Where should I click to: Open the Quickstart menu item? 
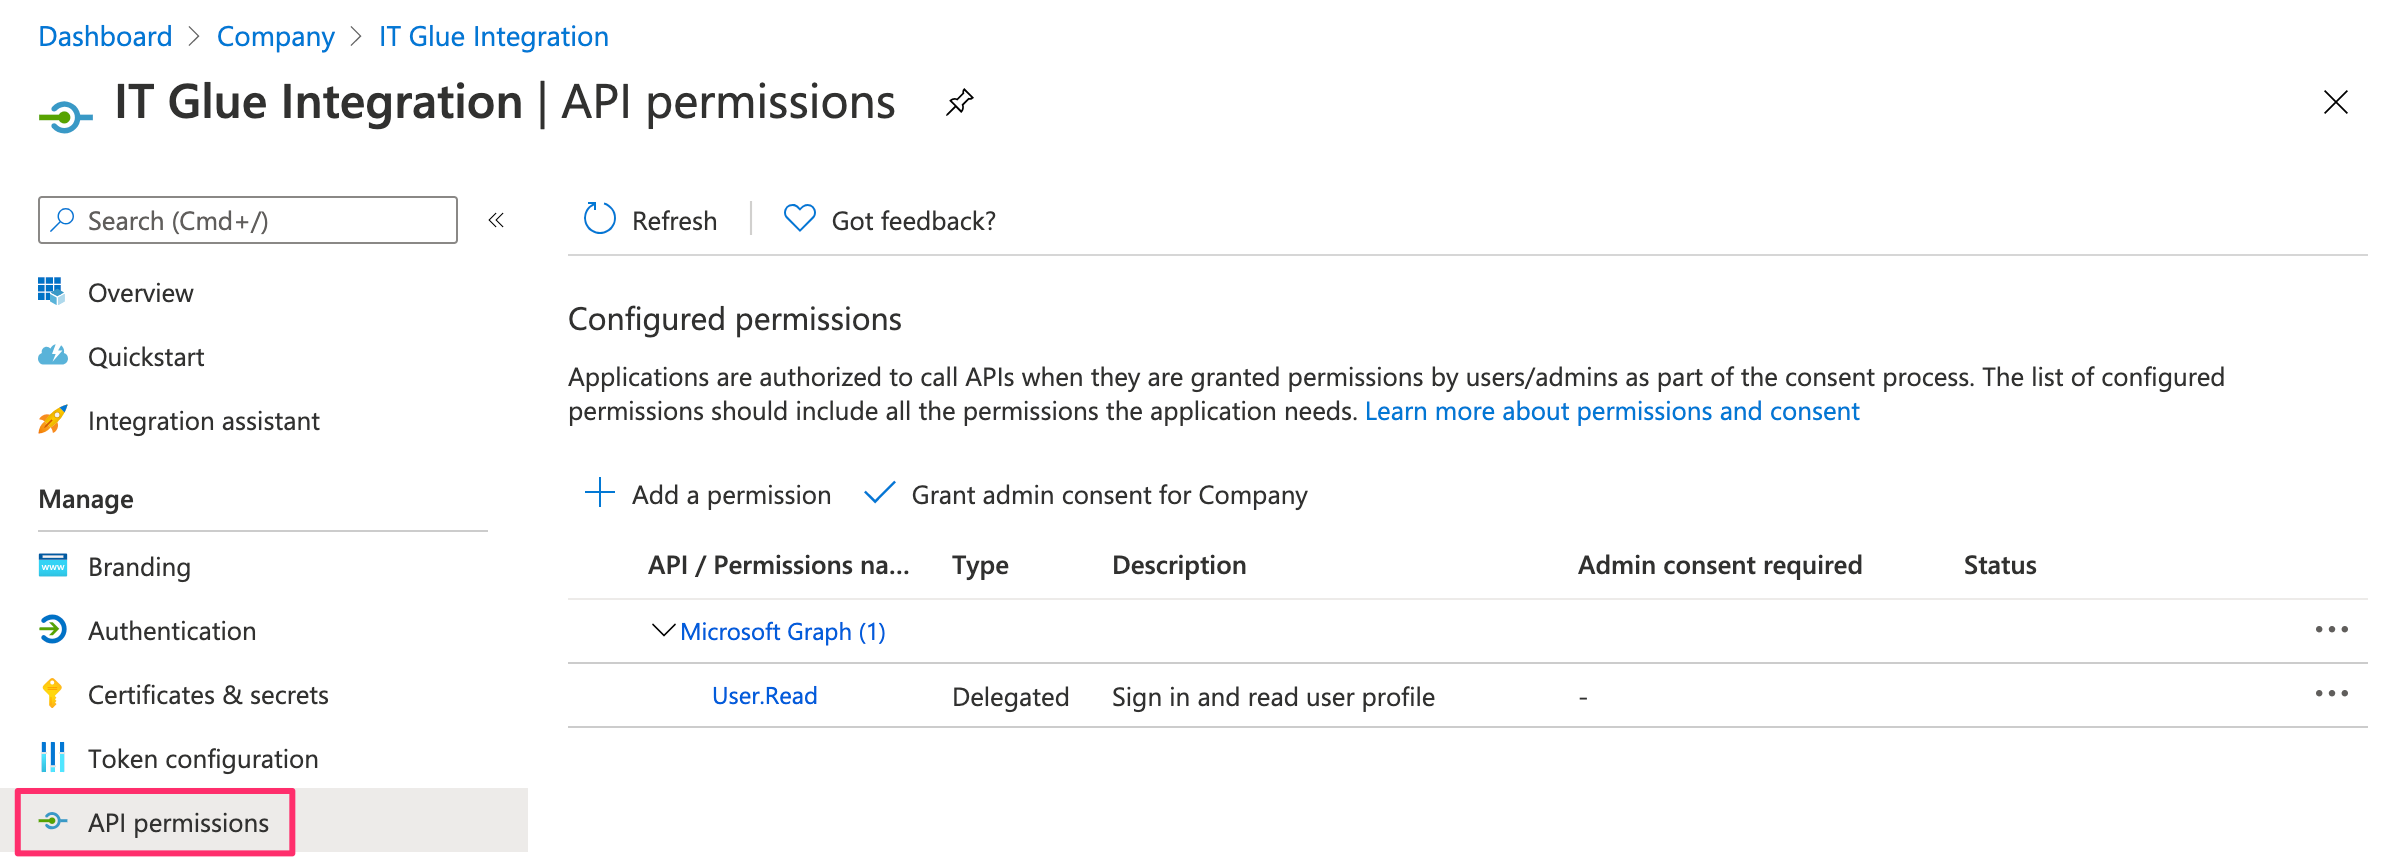pyautogui.click(x=146, y=357)
